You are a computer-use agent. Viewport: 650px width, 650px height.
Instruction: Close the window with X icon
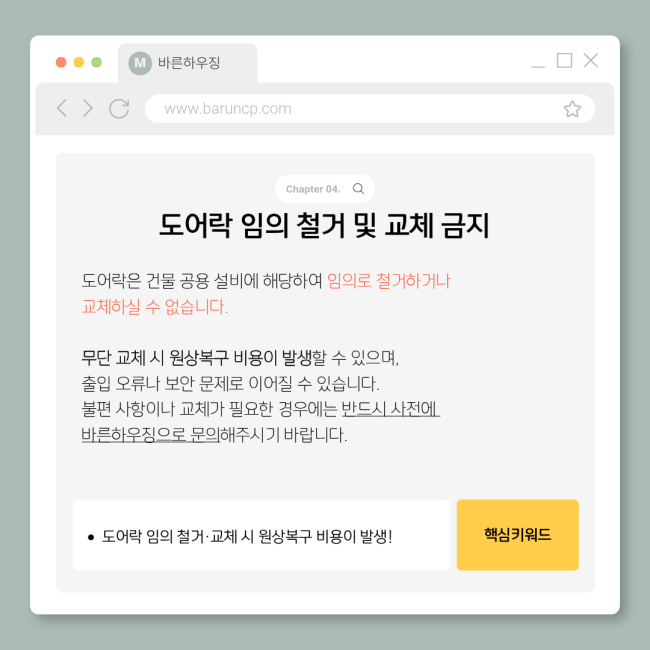(x=591, y=60)
